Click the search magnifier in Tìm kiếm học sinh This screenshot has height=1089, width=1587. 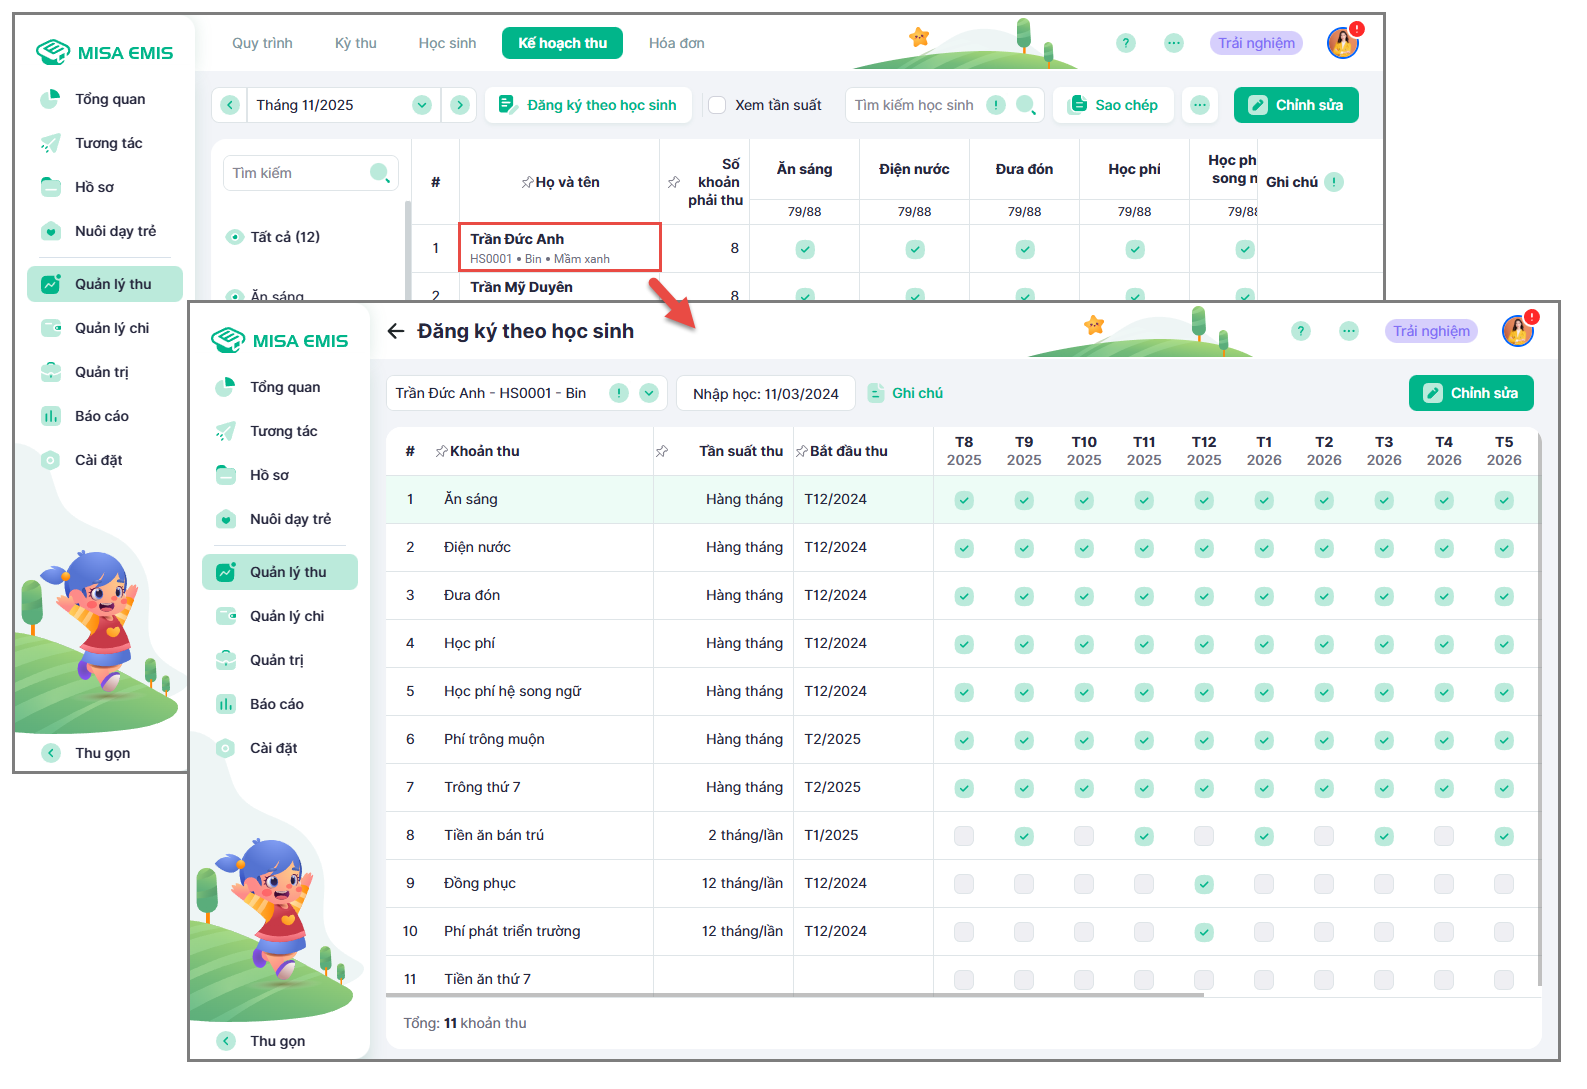point(1025,105)
